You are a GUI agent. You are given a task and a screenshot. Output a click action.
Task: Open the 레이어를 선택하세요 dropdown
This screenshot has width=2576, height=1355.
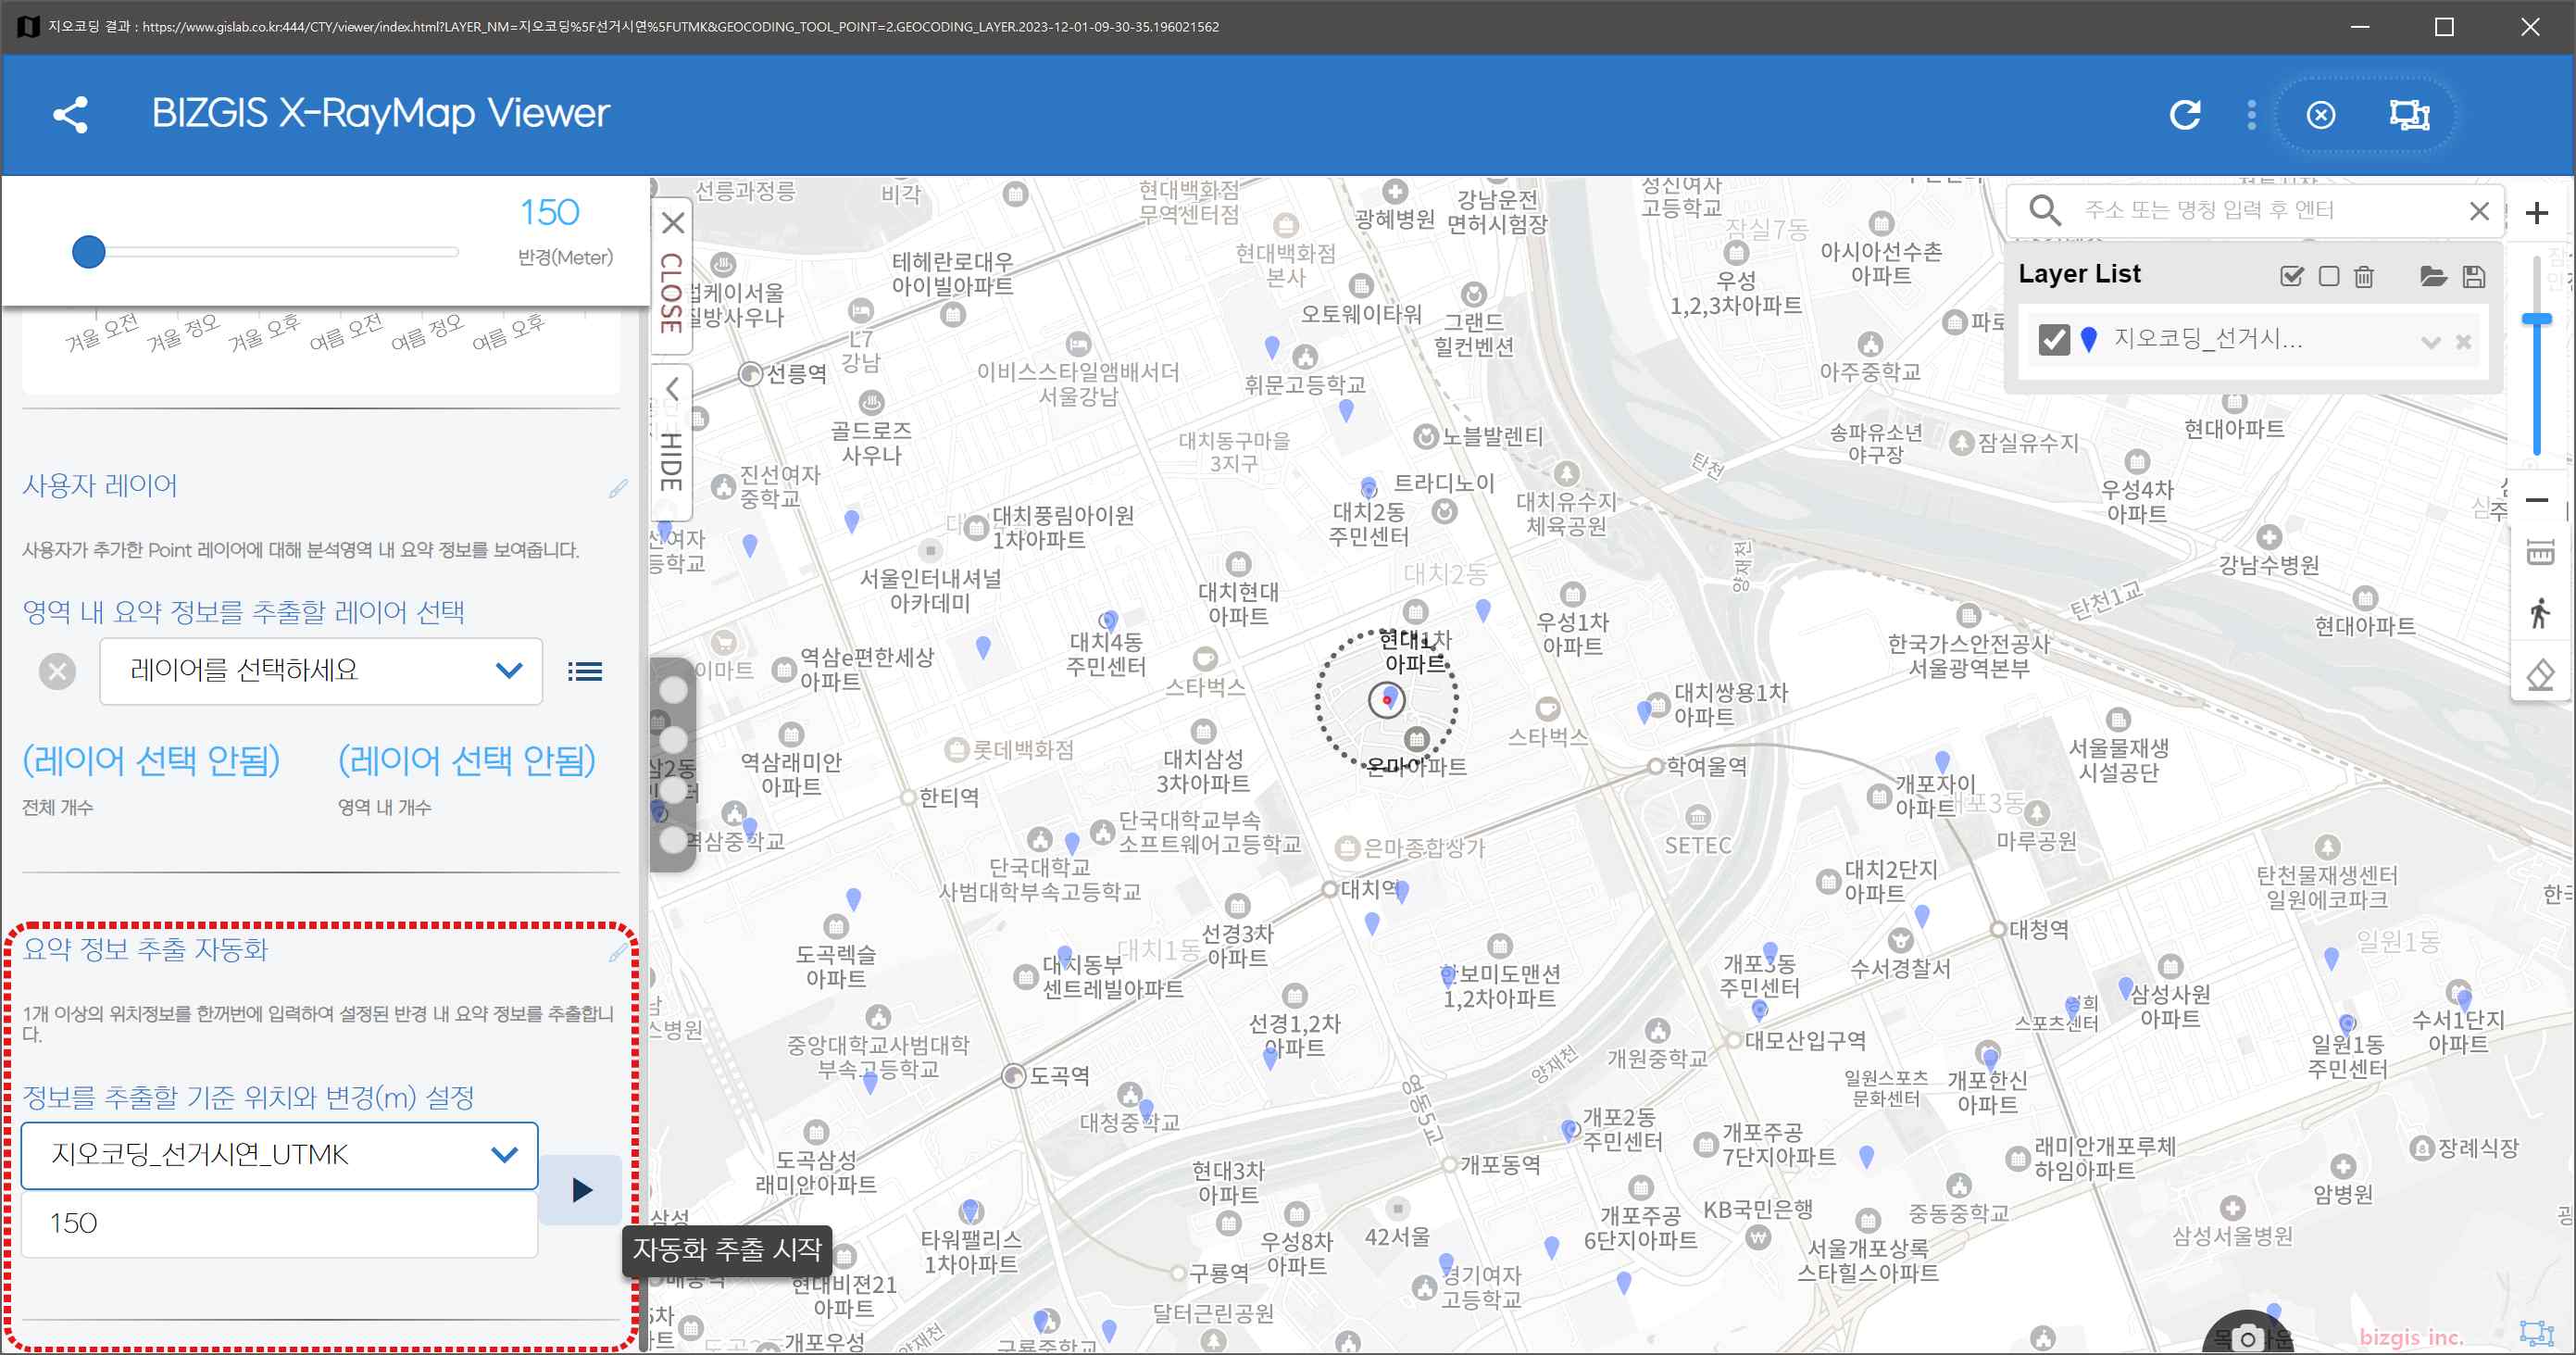(321, 671)
